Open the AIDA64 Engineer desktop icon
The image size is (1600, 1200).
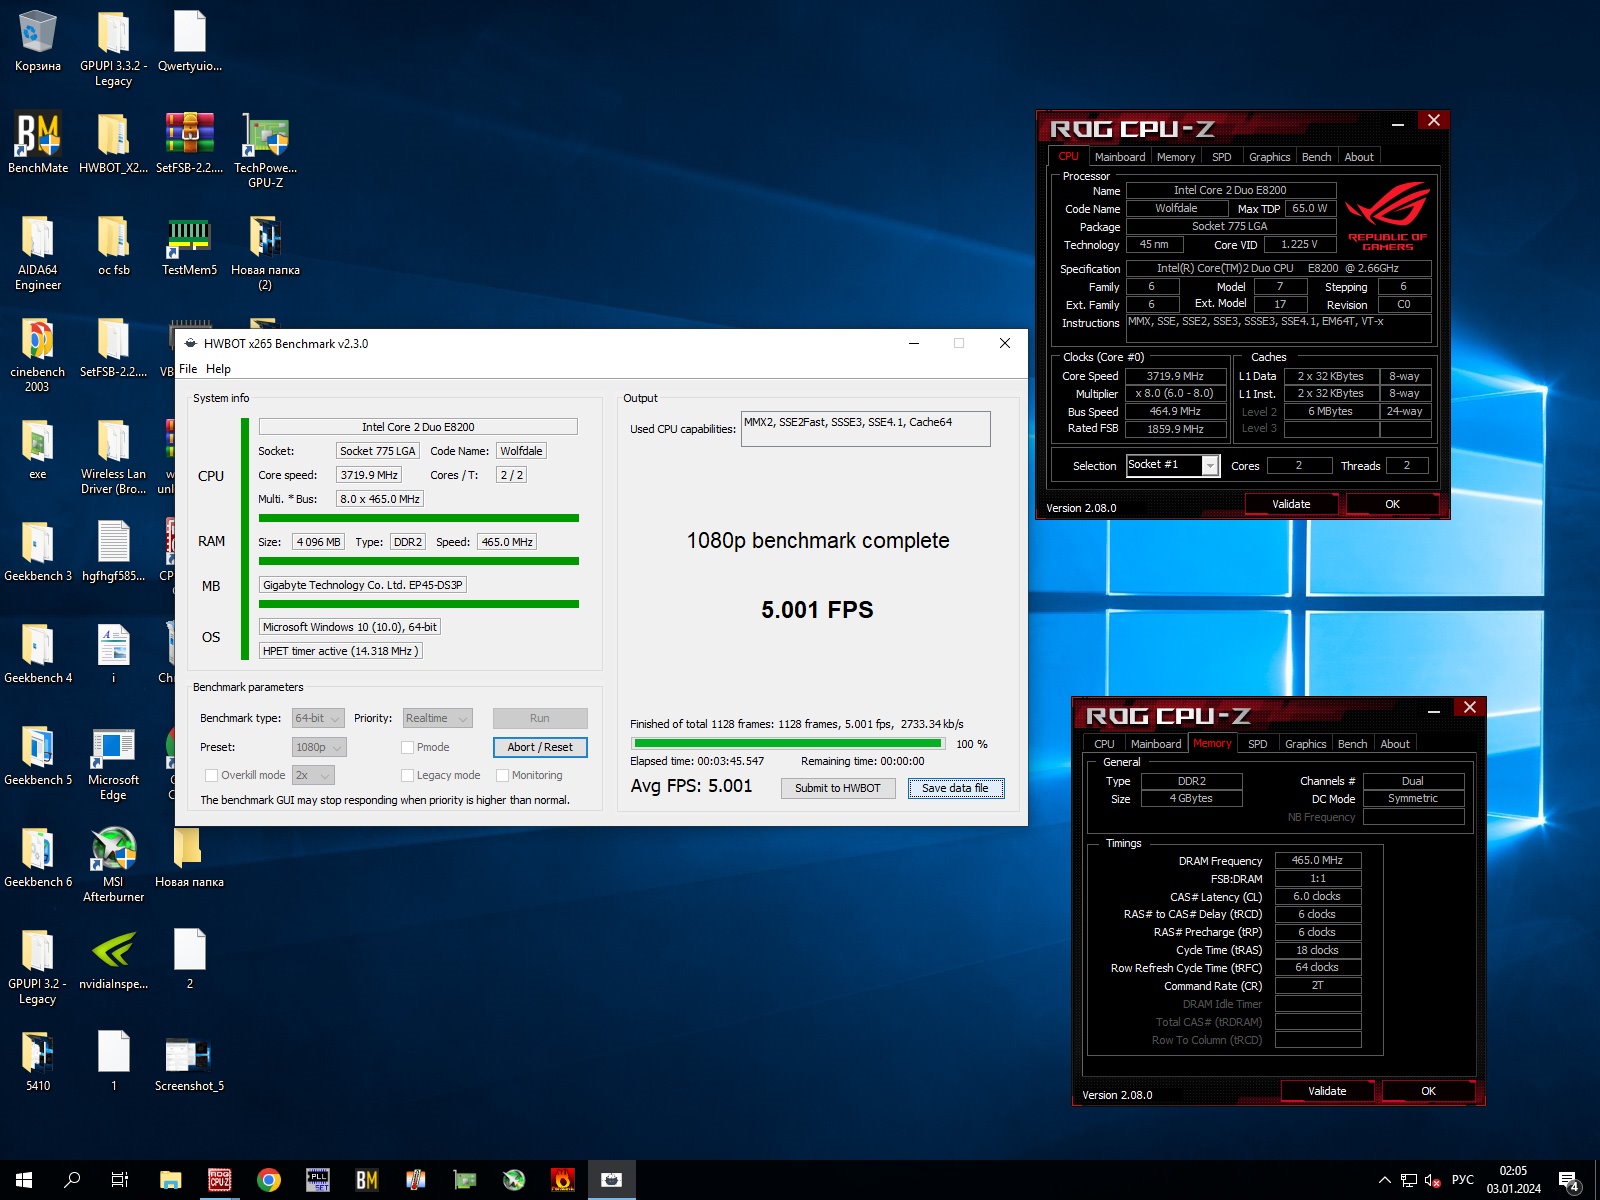pos(38,252)
